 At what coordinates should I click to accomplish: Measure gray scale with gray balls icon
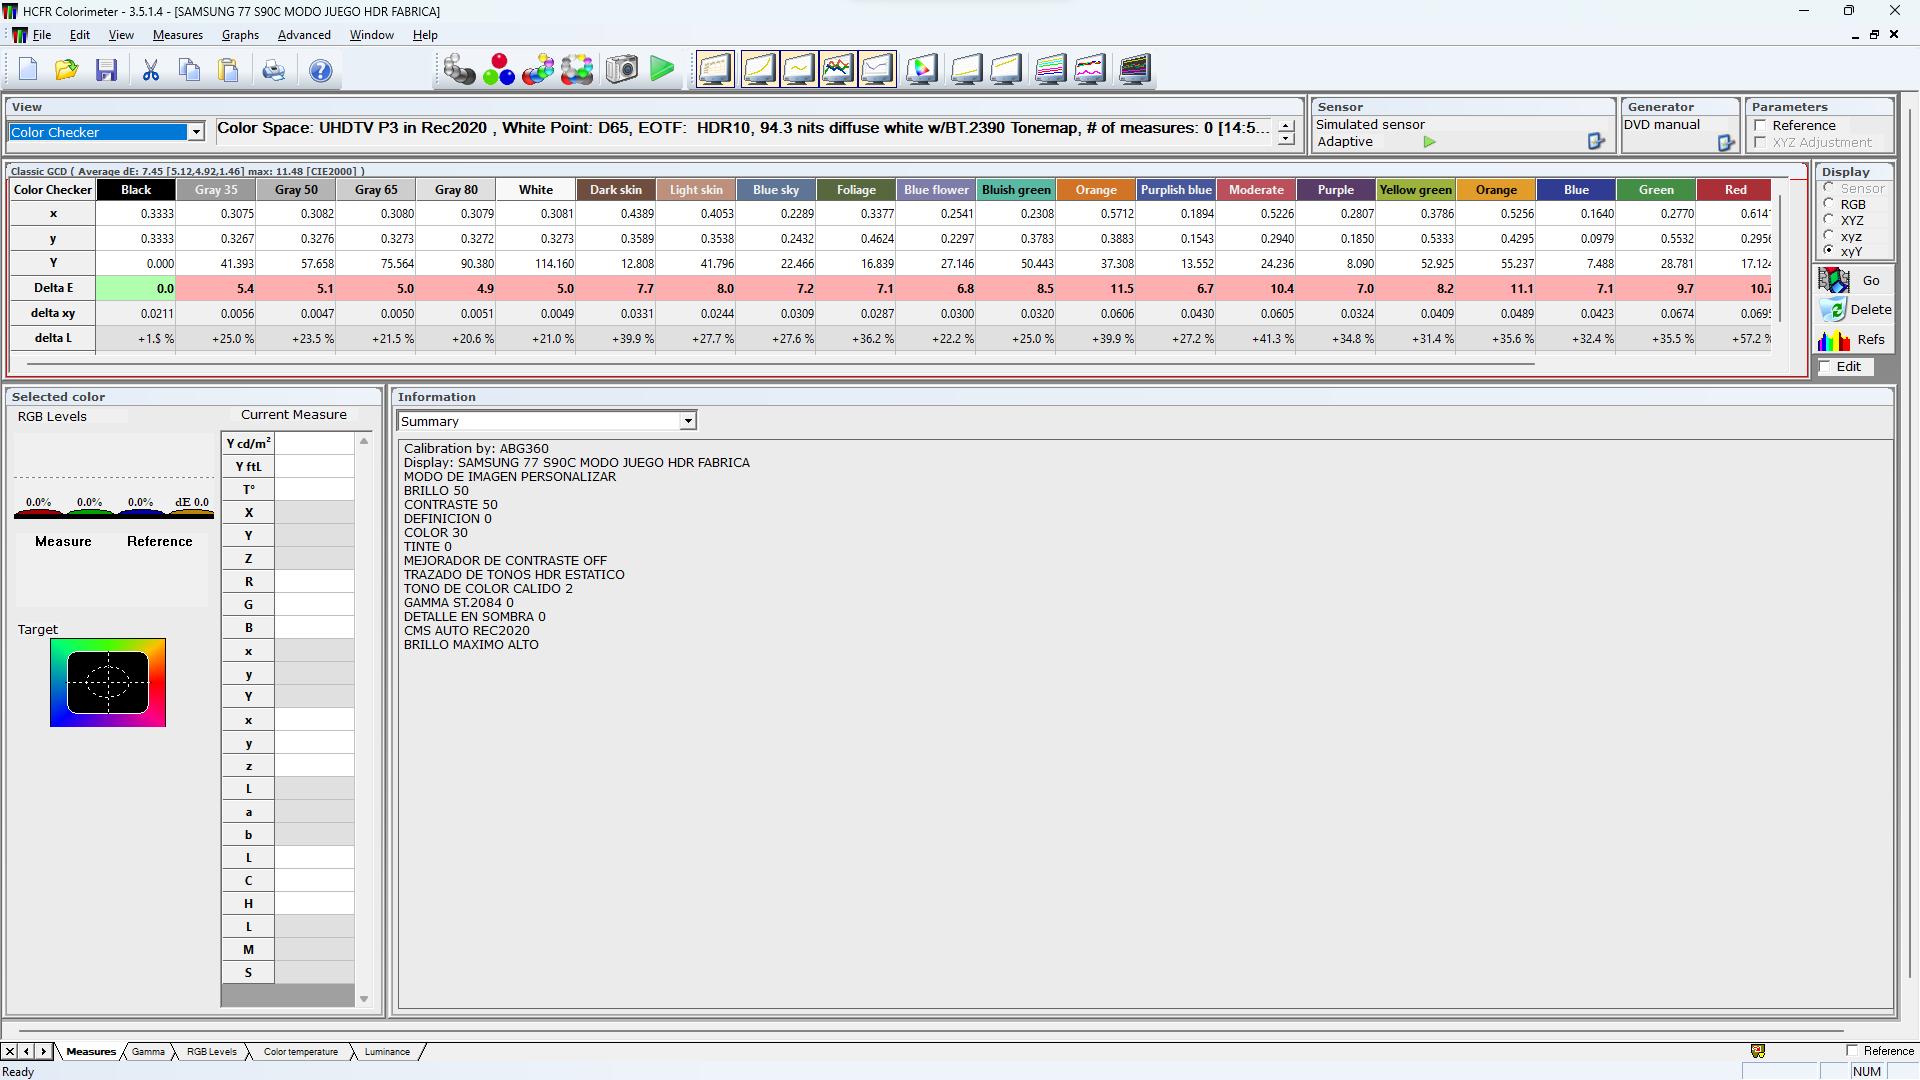[x=459, y=69]
